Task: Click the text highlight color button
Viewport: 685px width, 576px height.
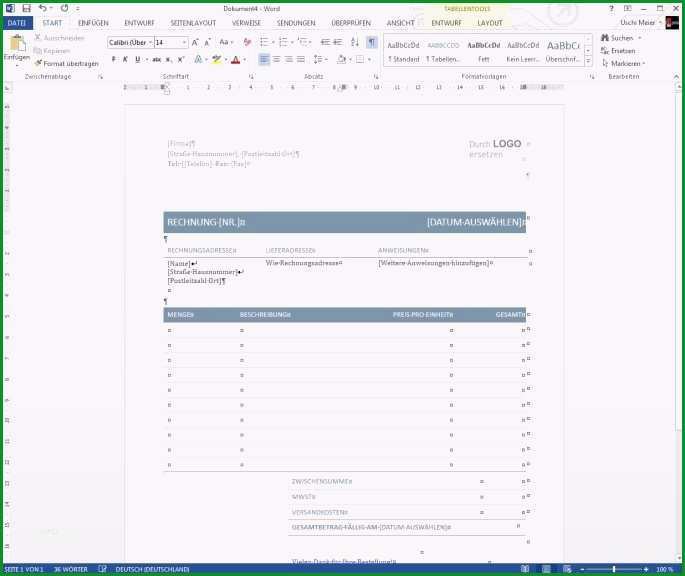Action: click(216, 59)
